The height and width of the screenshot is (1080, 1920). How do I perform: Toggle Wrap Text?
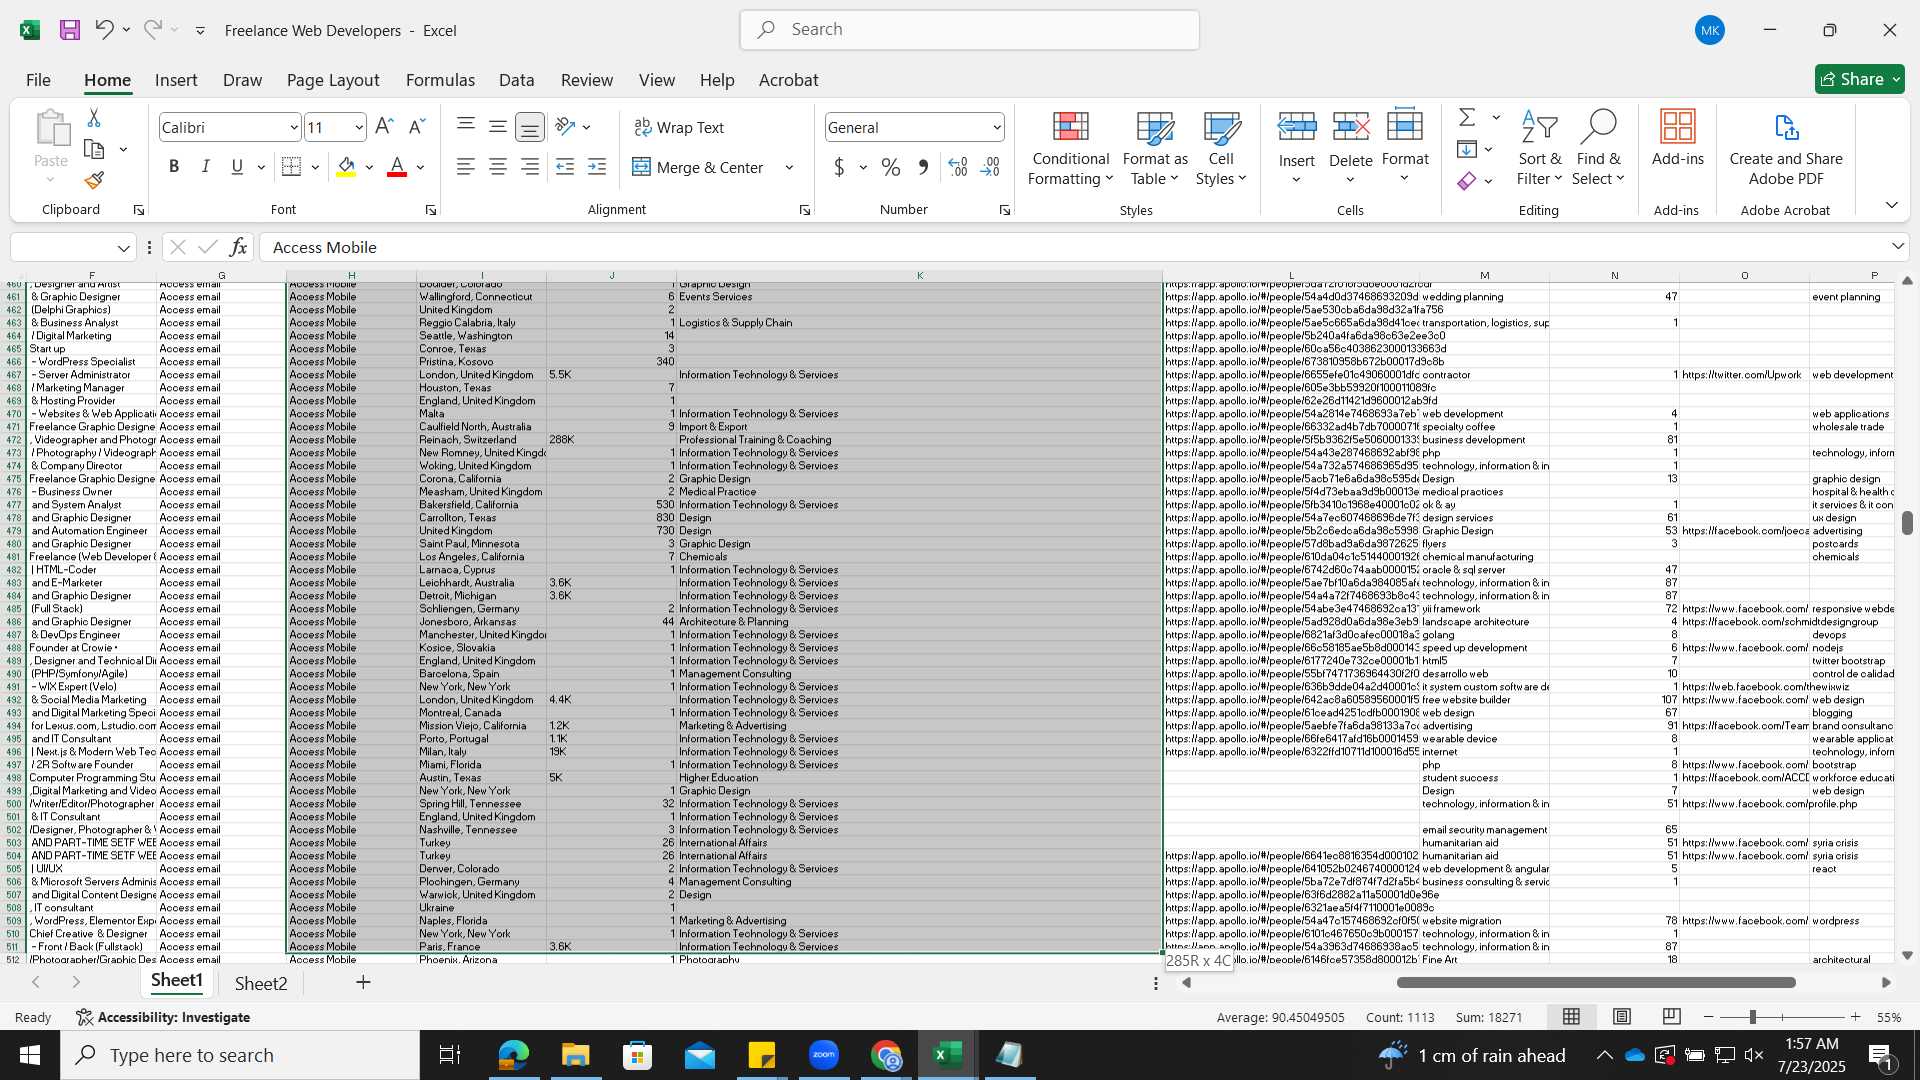click(679, 127)
